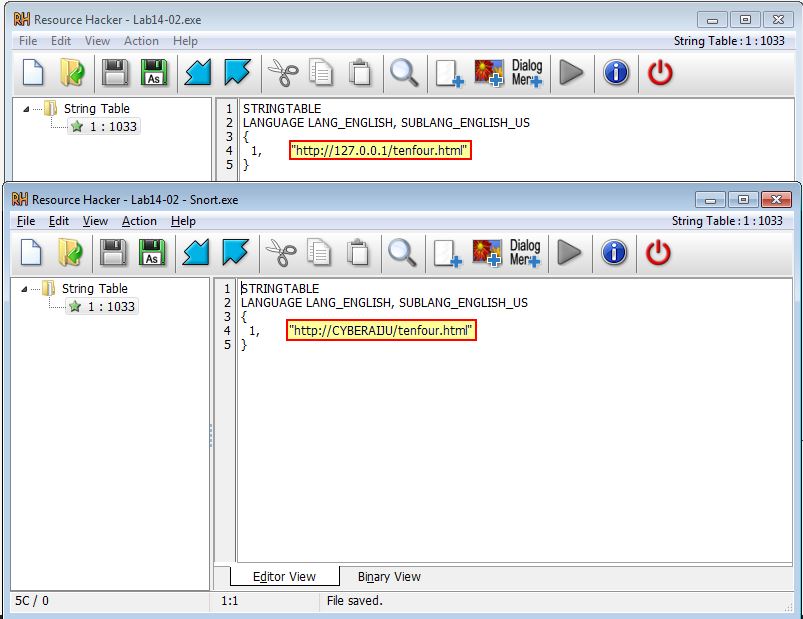Copy icon in Lab14-02.exe window toolbar
The width and height of the screenshot is (803, 619).
pos(321,73)
